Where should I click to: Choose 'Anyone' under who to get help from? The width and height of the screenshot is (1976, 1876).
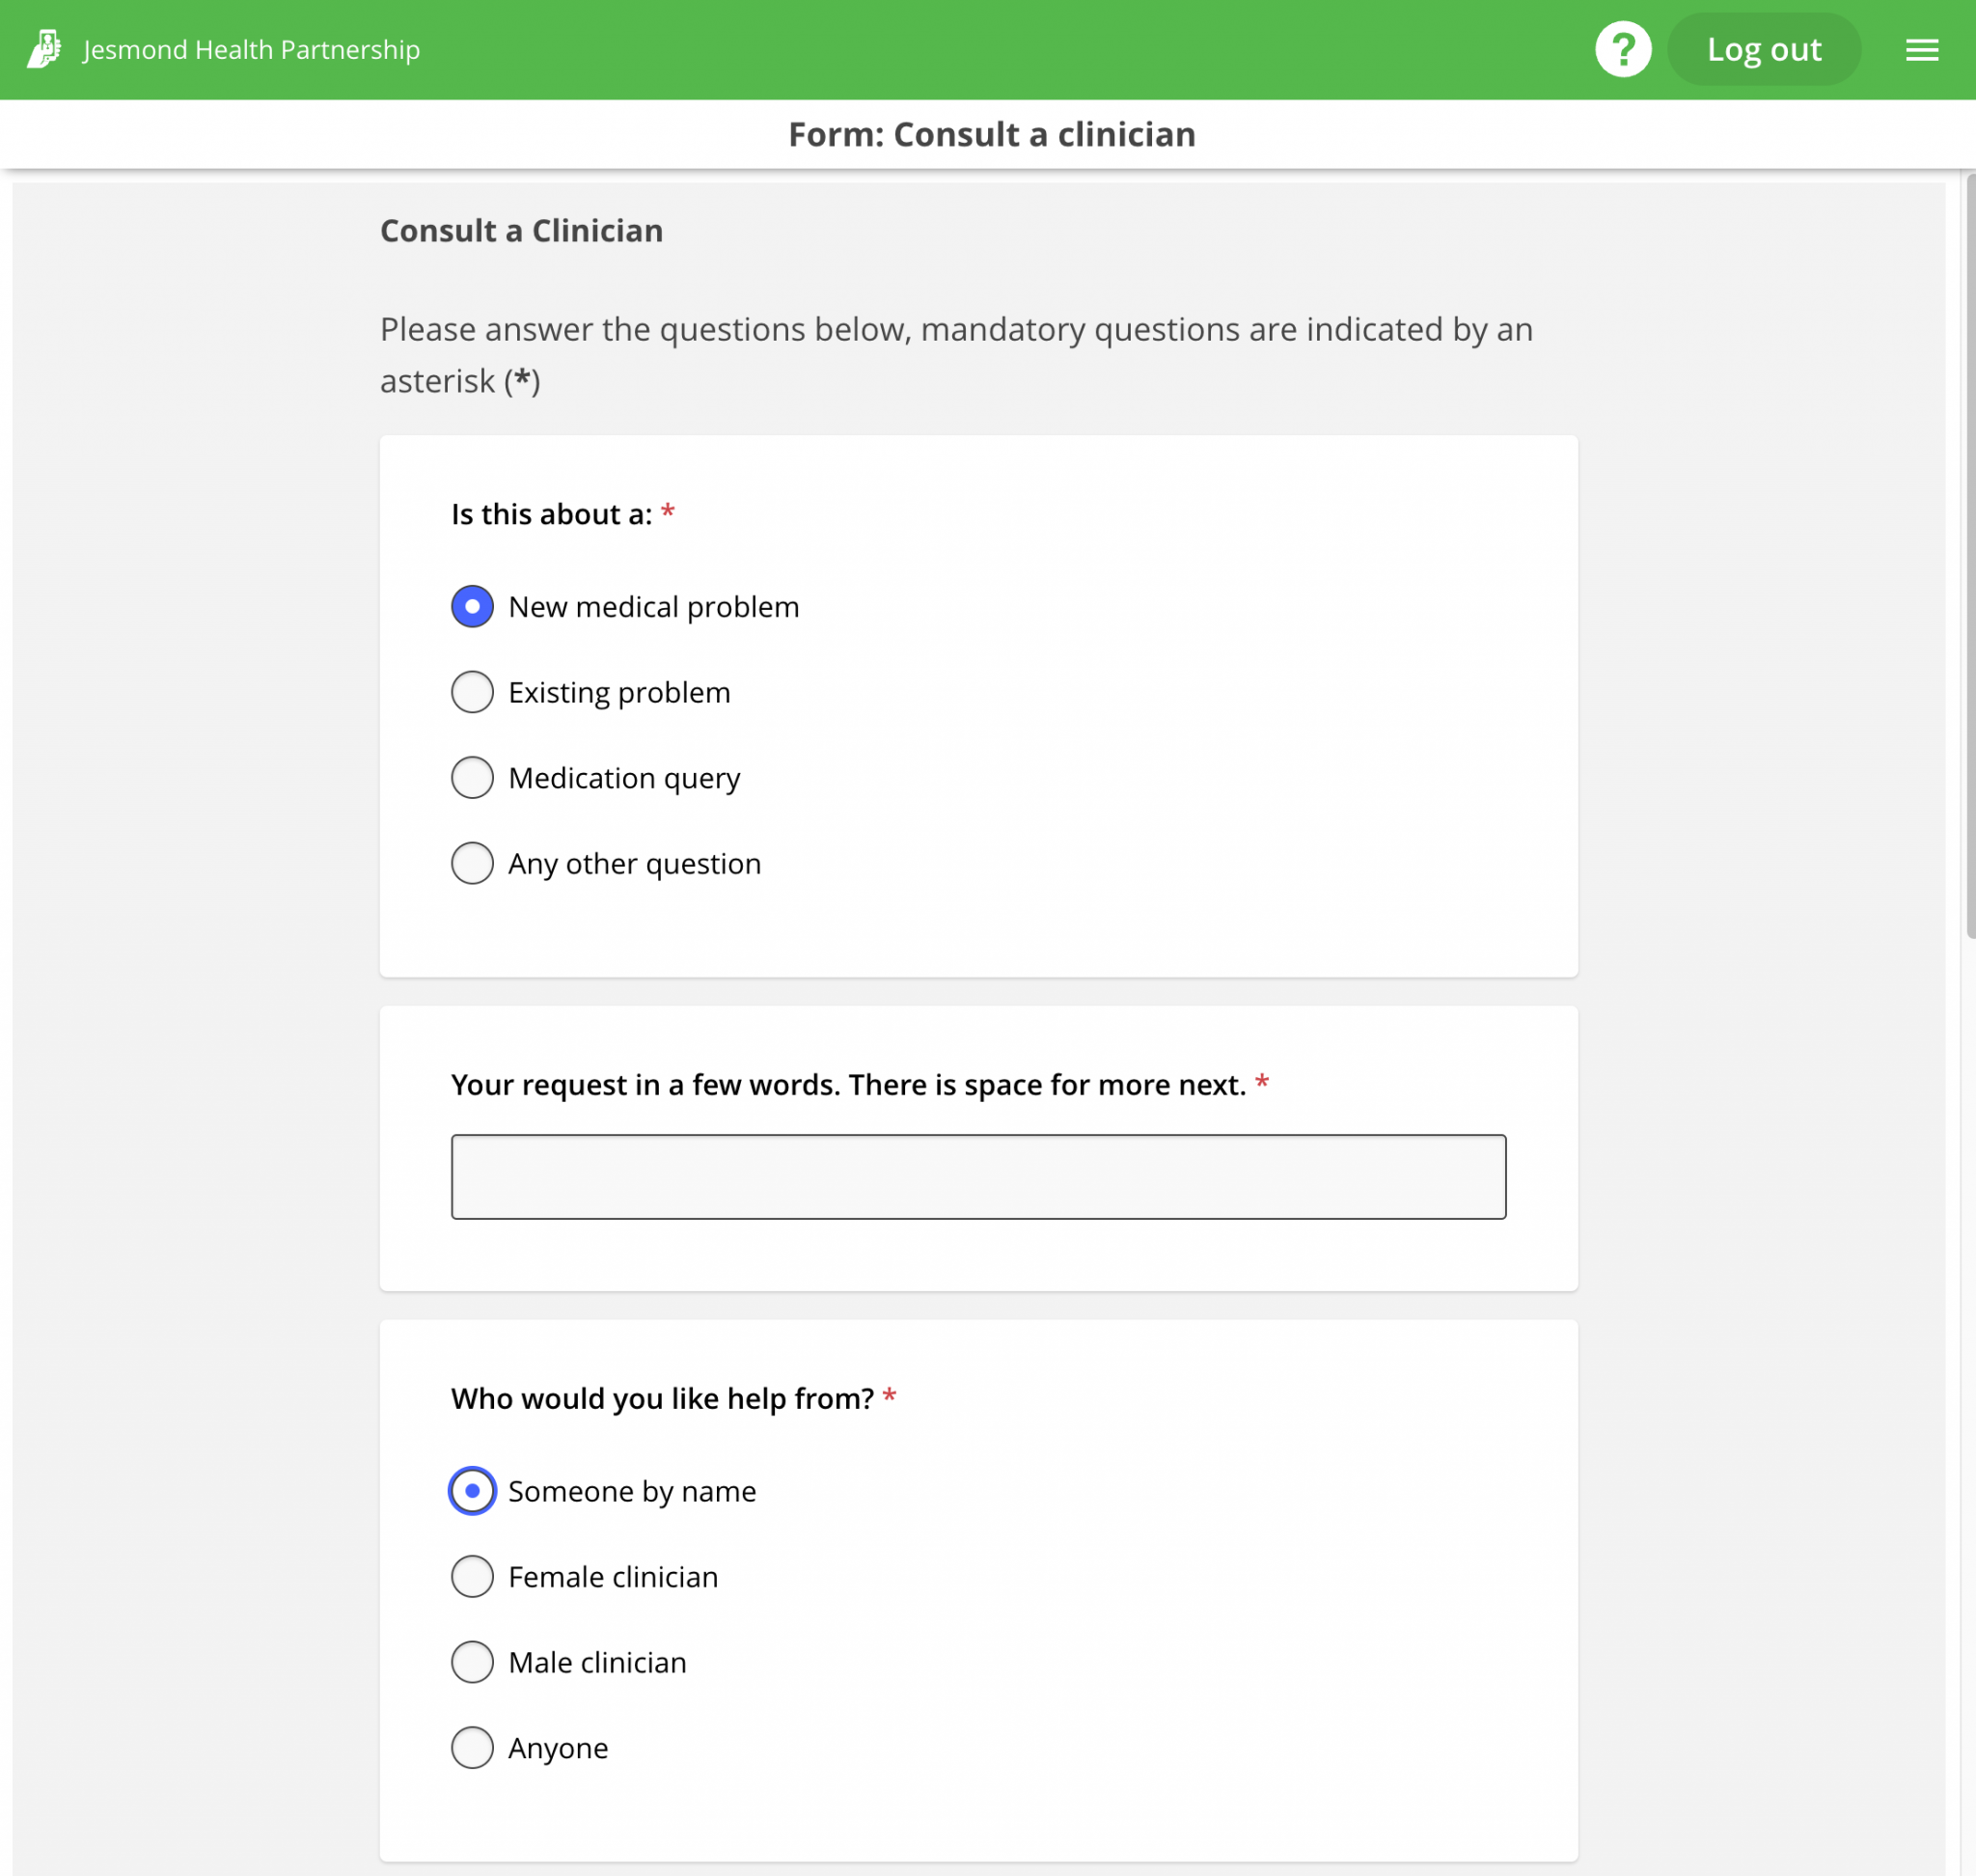coord(471,1748)
